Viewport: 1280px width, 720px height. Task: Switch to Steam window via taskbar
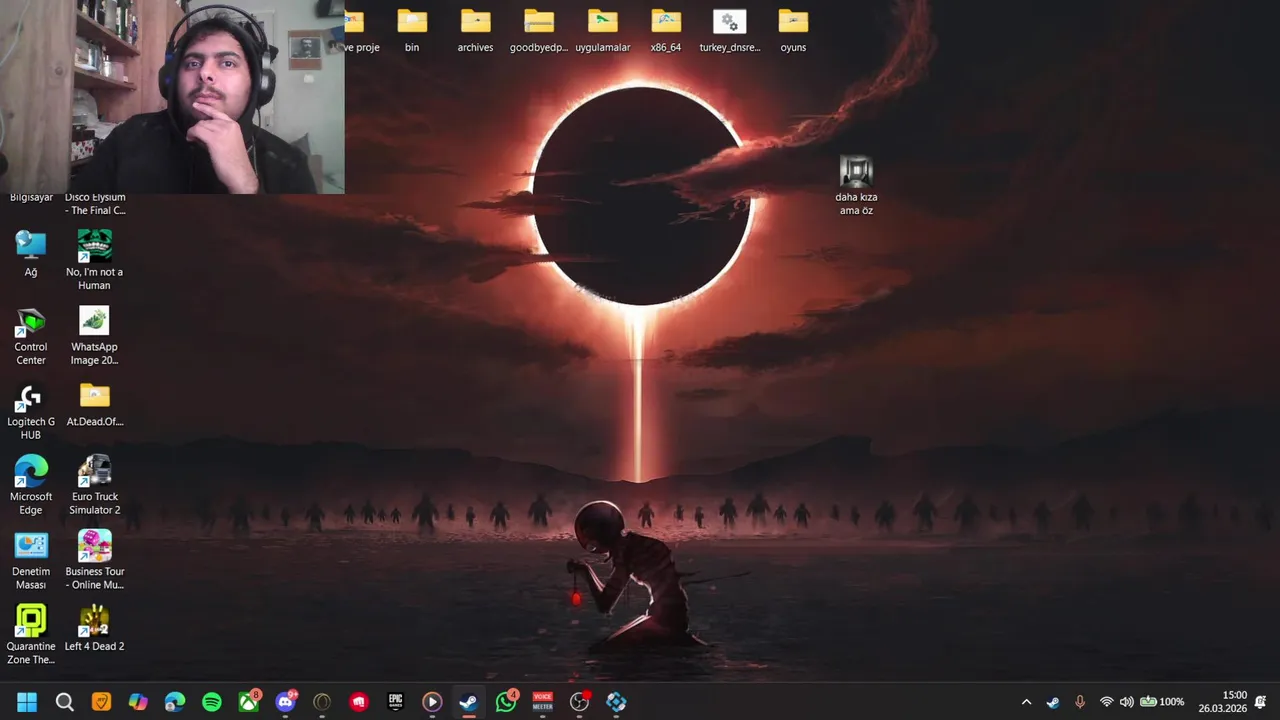tap(468, 702)
